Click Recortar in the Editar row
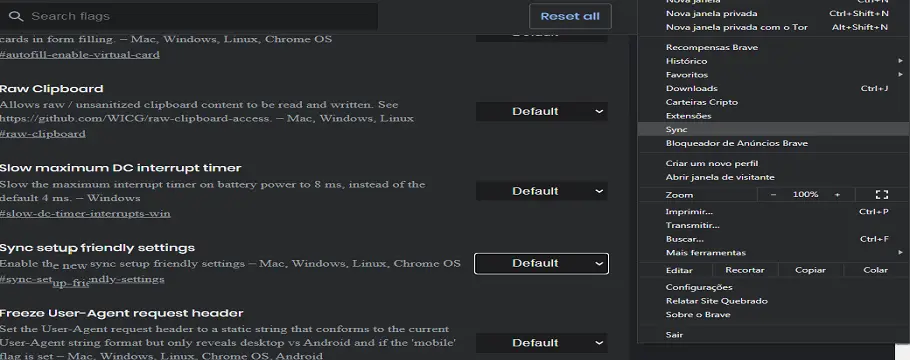The height and width of the screenshot is (360, 910). coord(745,270)
